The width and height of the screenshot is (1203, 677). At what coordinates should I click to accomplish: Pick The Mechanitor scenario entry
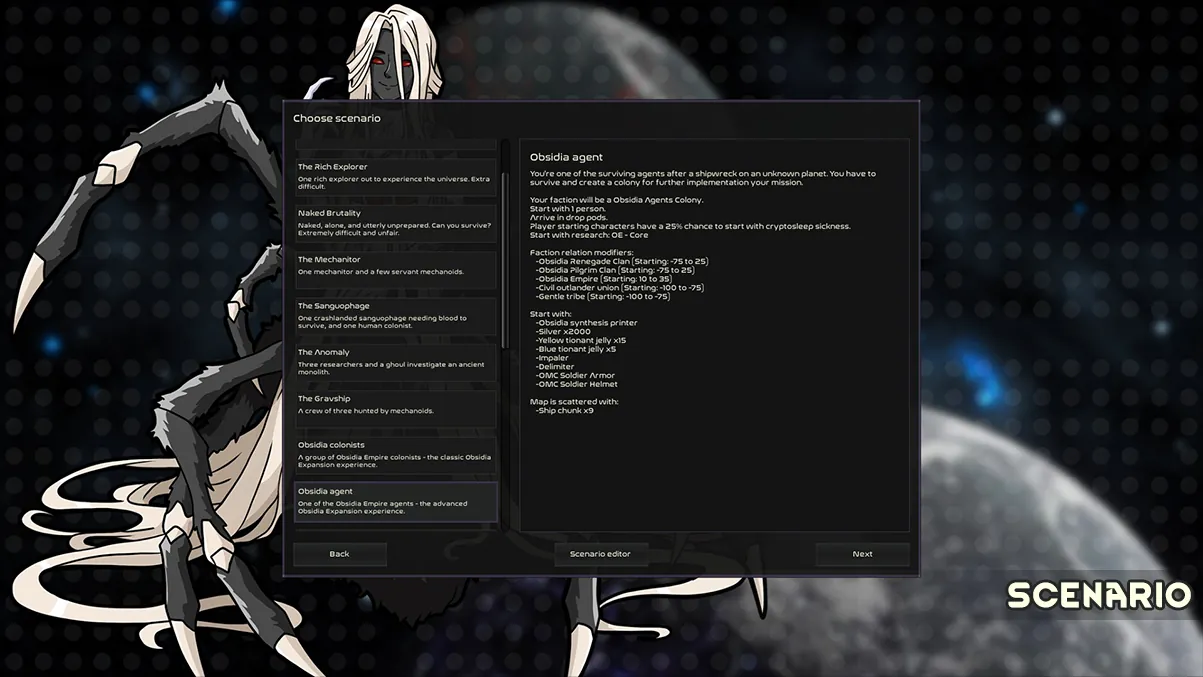tap(395, 265)
